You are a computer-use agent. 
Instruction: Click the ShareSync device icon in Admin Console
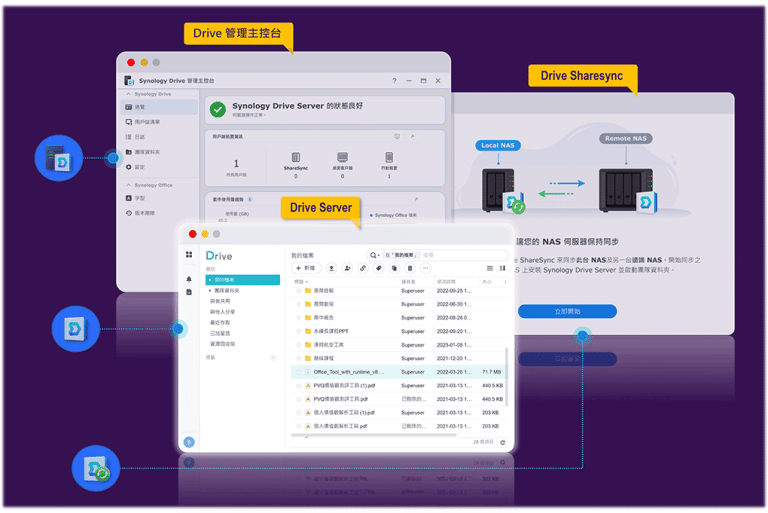(x=296, y=157)
